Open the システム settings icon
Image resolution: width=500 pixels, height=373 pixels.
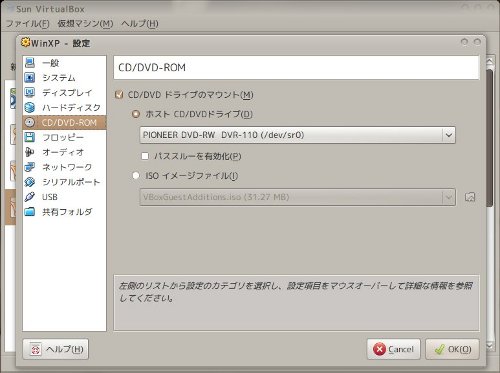tap(30, 78)
